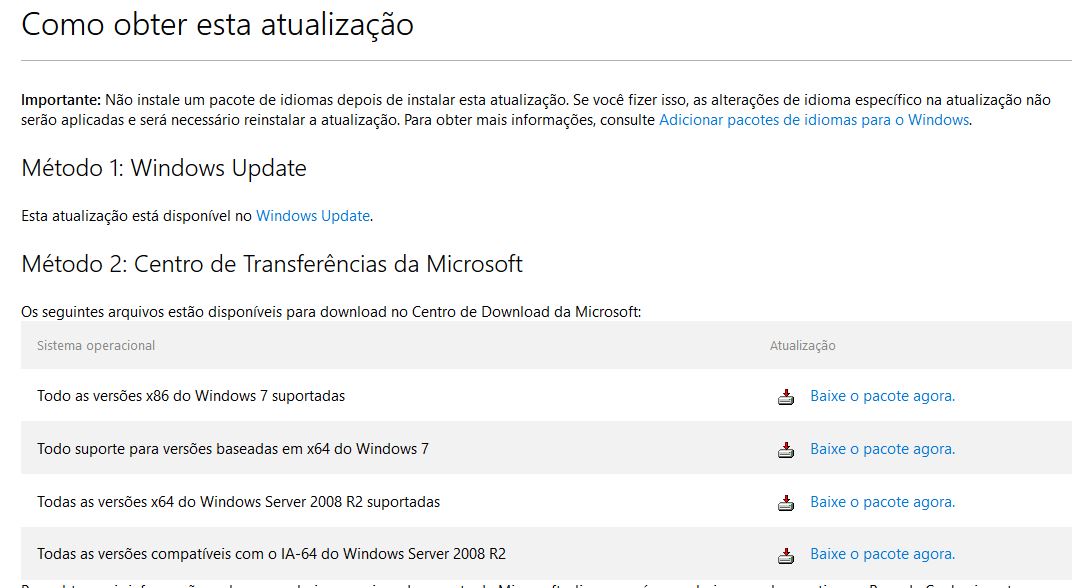The height and width of the screenshot is (588, 1089).
Task: Click download icon for Server 2008 R2 x64 row
Action: coord(785,502)
